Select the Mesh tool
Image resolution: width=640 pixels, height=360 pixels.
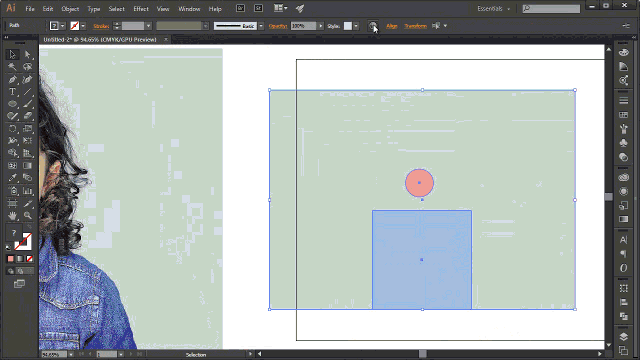click(12, 166)
